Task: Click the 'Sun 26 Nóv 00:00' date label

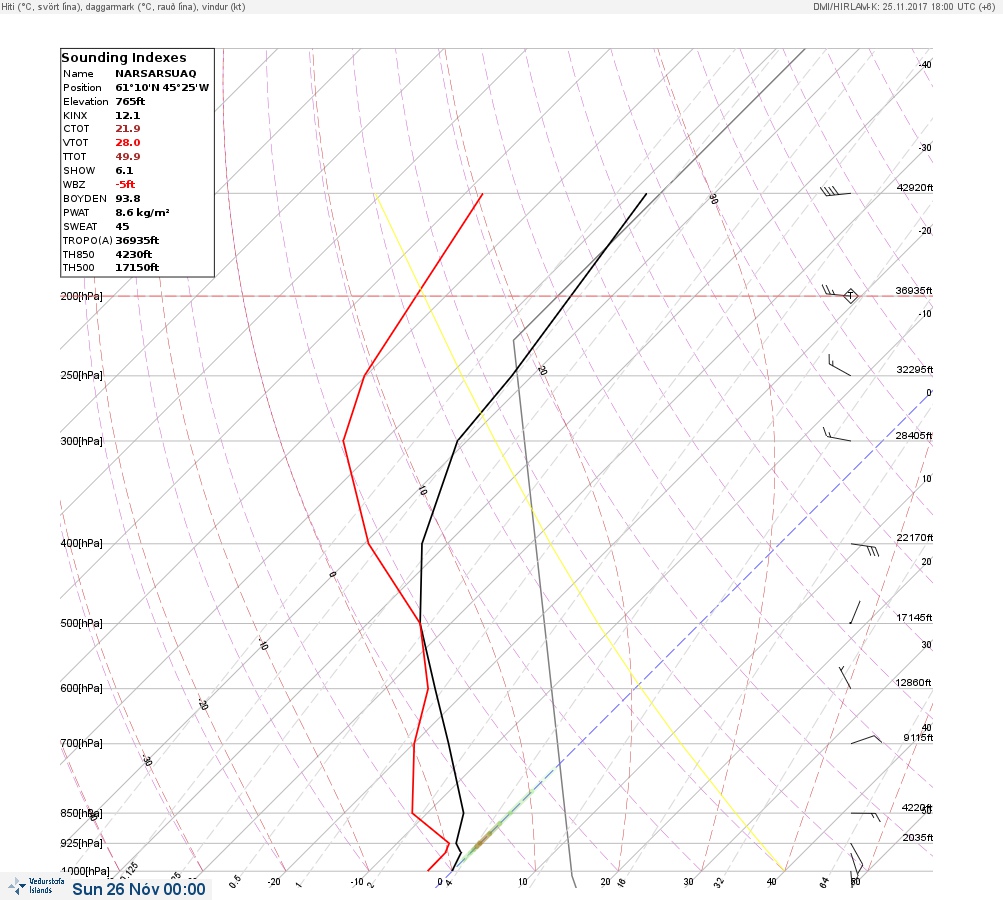Action: click(x=139, y=889)
